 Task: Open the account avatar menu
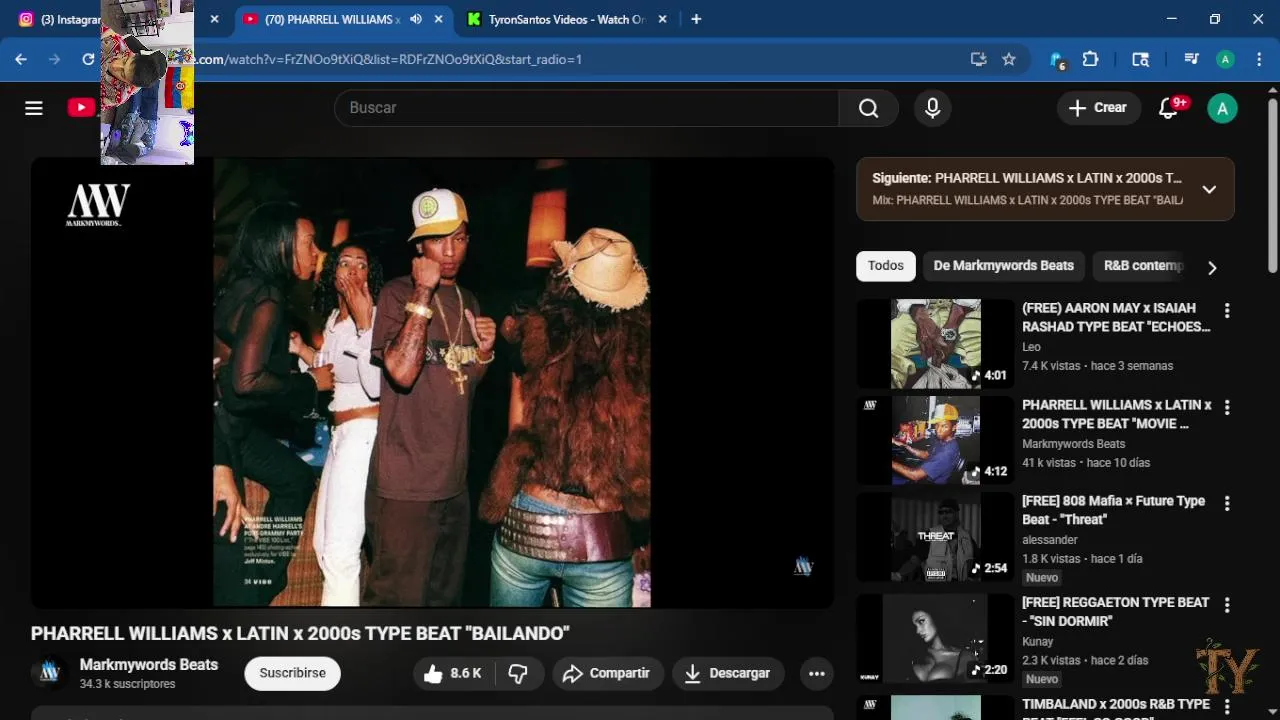[x=1222, y=108]
